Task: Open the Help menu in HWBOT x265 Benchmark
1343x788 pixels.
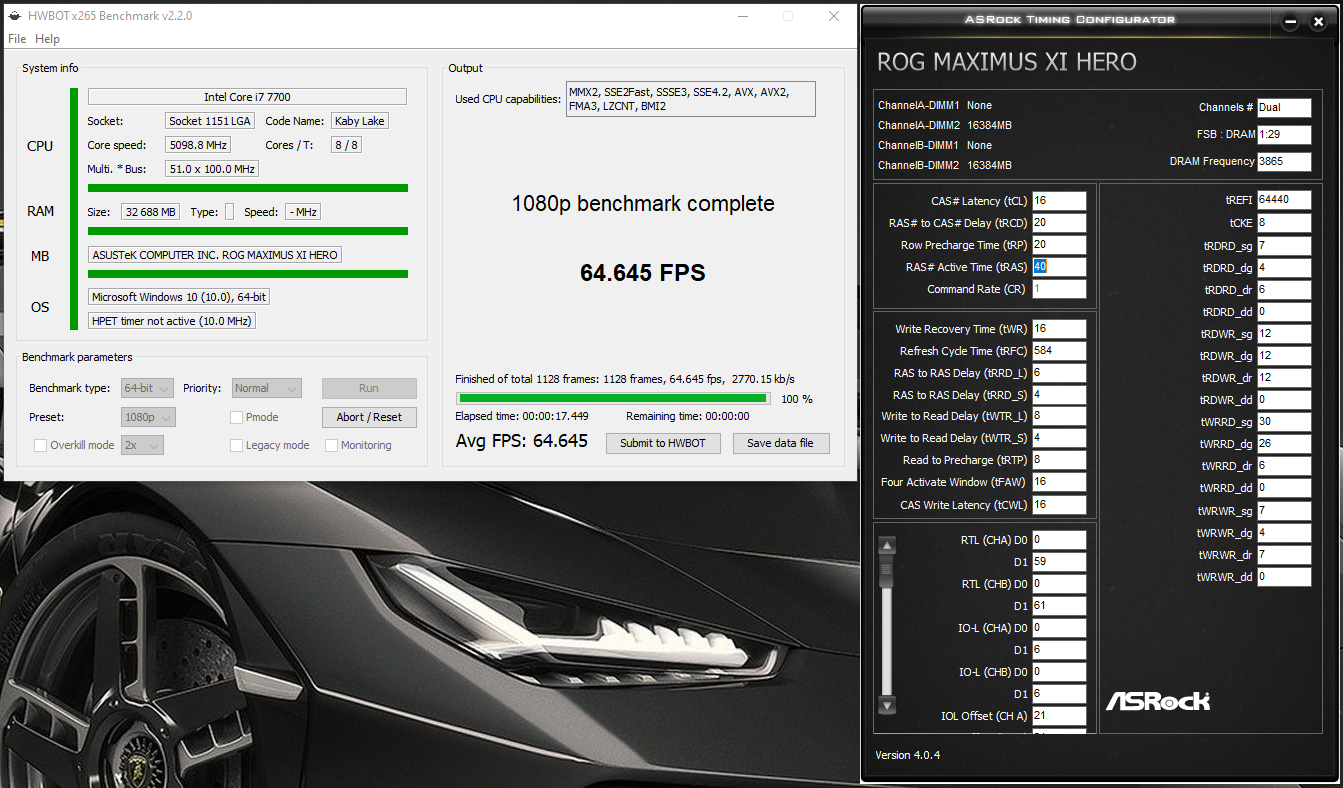Action: pos(47,39)
